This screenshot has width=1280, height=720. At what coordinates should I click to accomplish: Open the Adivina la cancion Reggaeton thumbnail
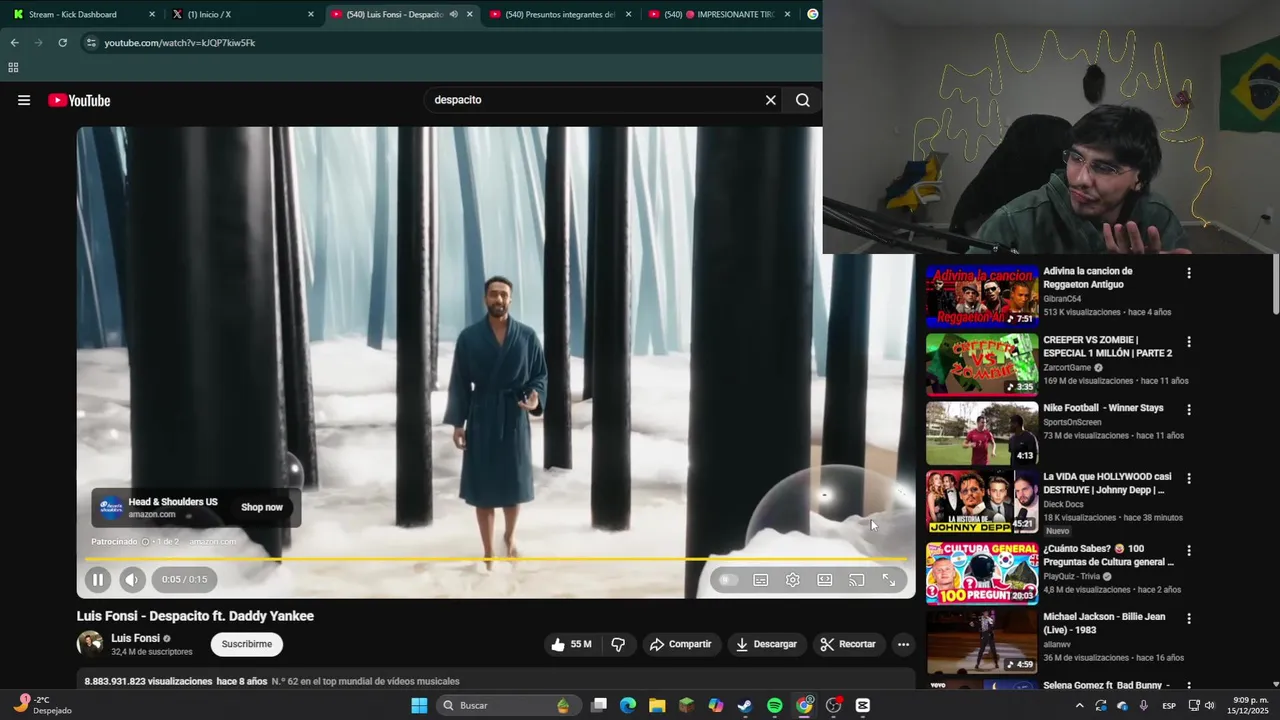pos(982,296)
